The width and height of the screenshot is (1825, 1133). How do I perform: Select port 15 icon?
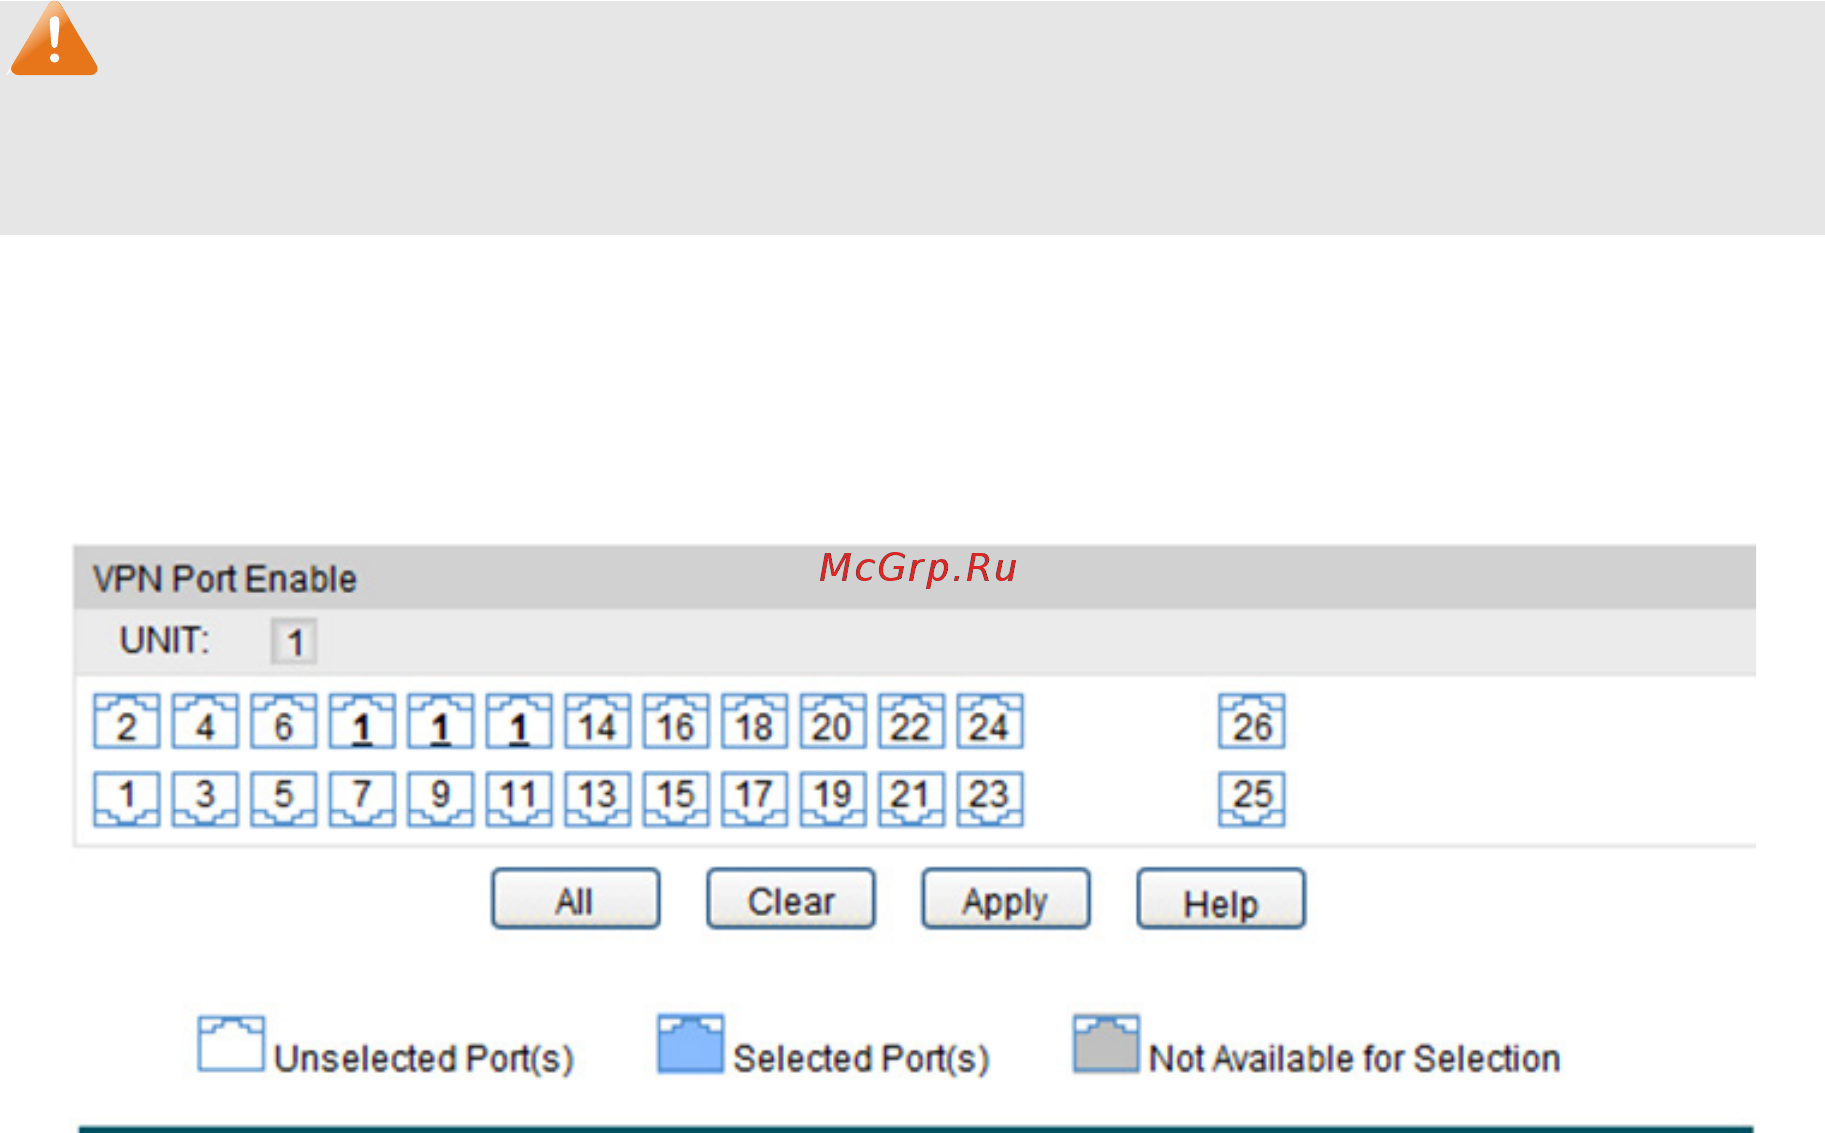tap(676, 799)
